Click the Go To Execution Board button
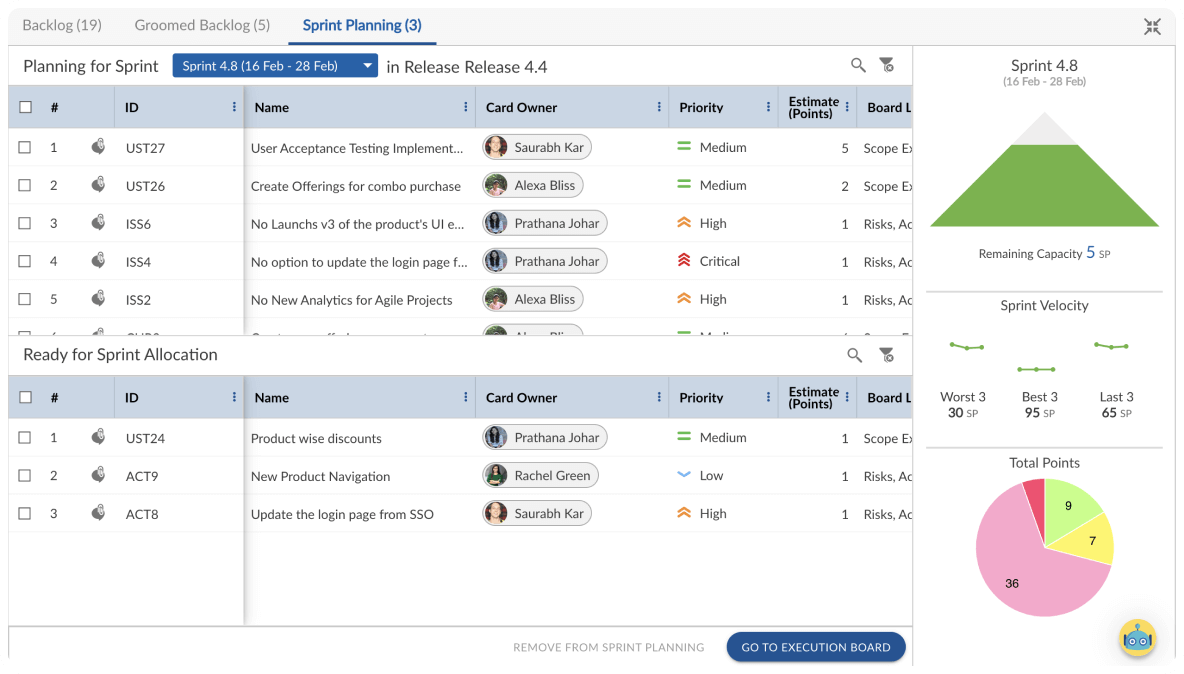 pos(815,647)
